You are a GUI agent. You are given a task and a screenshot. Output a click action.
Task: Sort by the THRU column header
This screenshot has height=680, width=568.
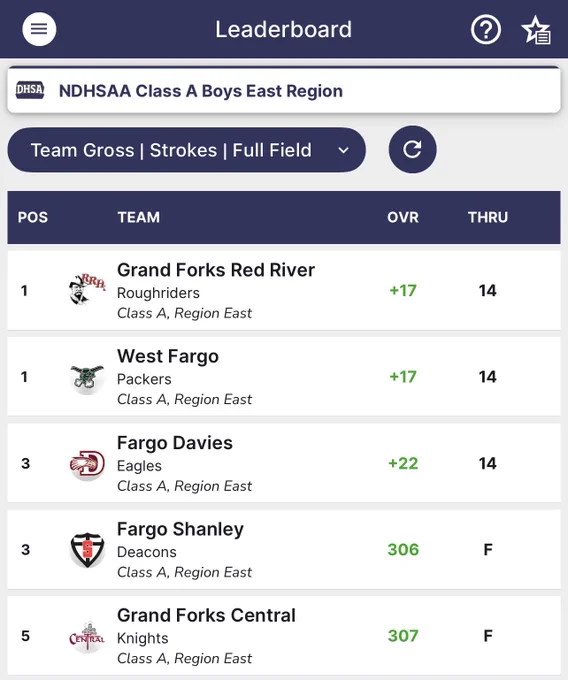(x=488, y=217)
